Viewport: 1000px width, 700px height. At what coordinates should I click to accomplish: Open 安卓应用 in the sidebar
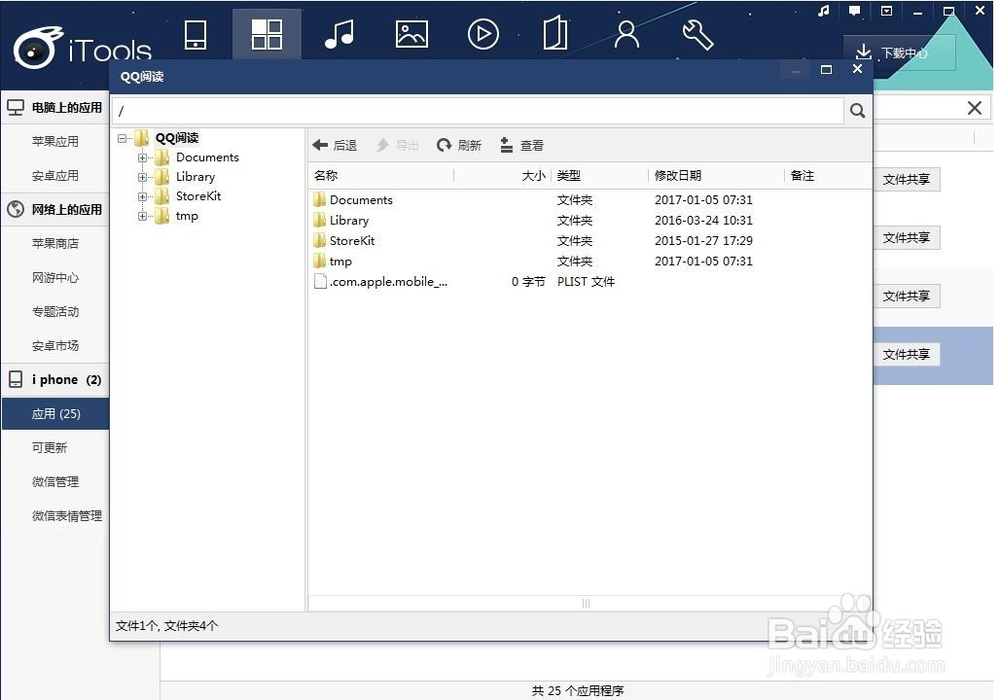tap(55, 175)
